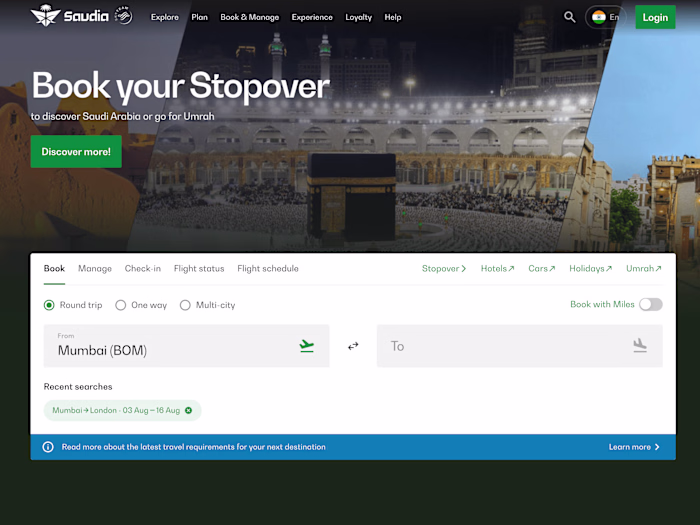Click the Book your Stopover headline
Screen dimensions: 700x525
181,86
